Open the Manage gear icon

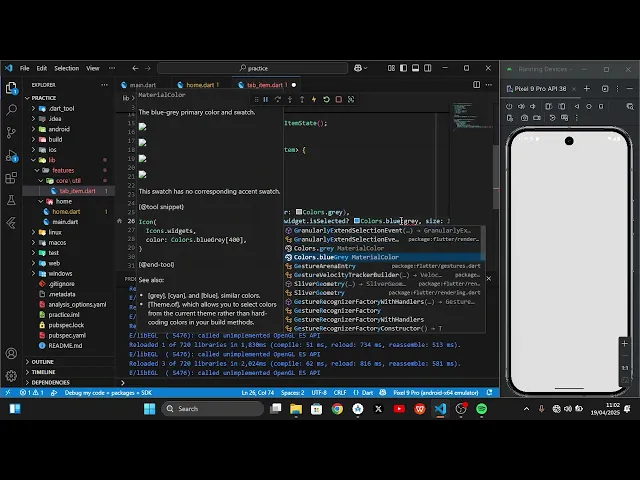coord(11,376)
